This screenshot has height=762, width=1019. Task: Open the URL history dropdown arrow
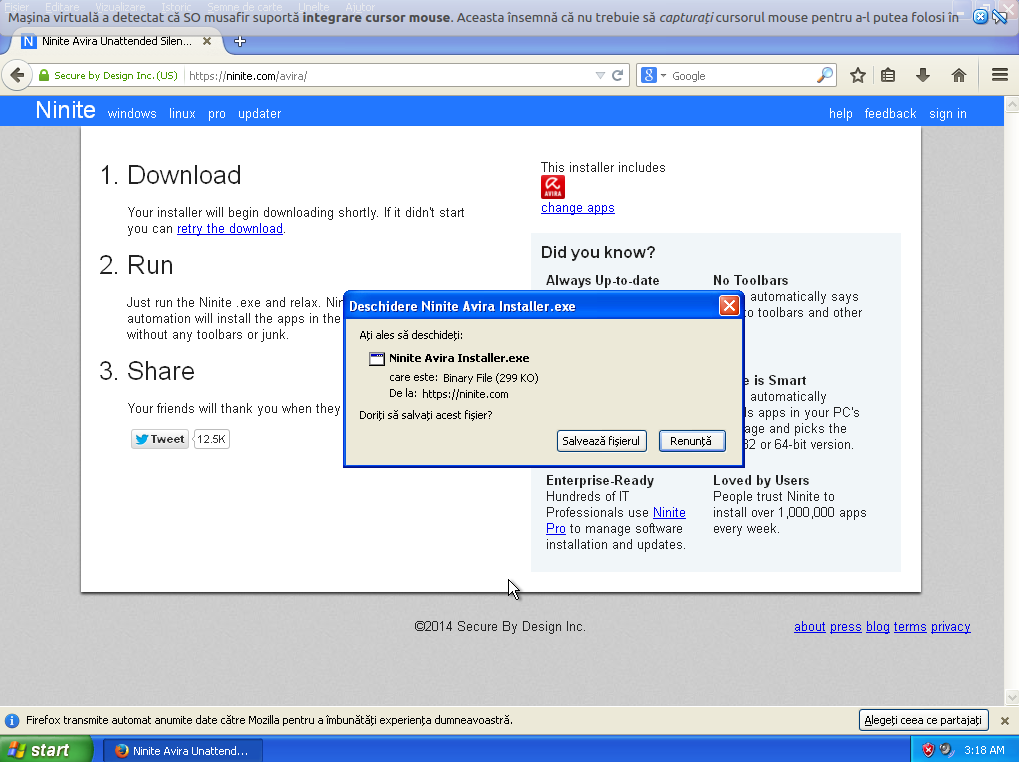[x=600, y=75]
